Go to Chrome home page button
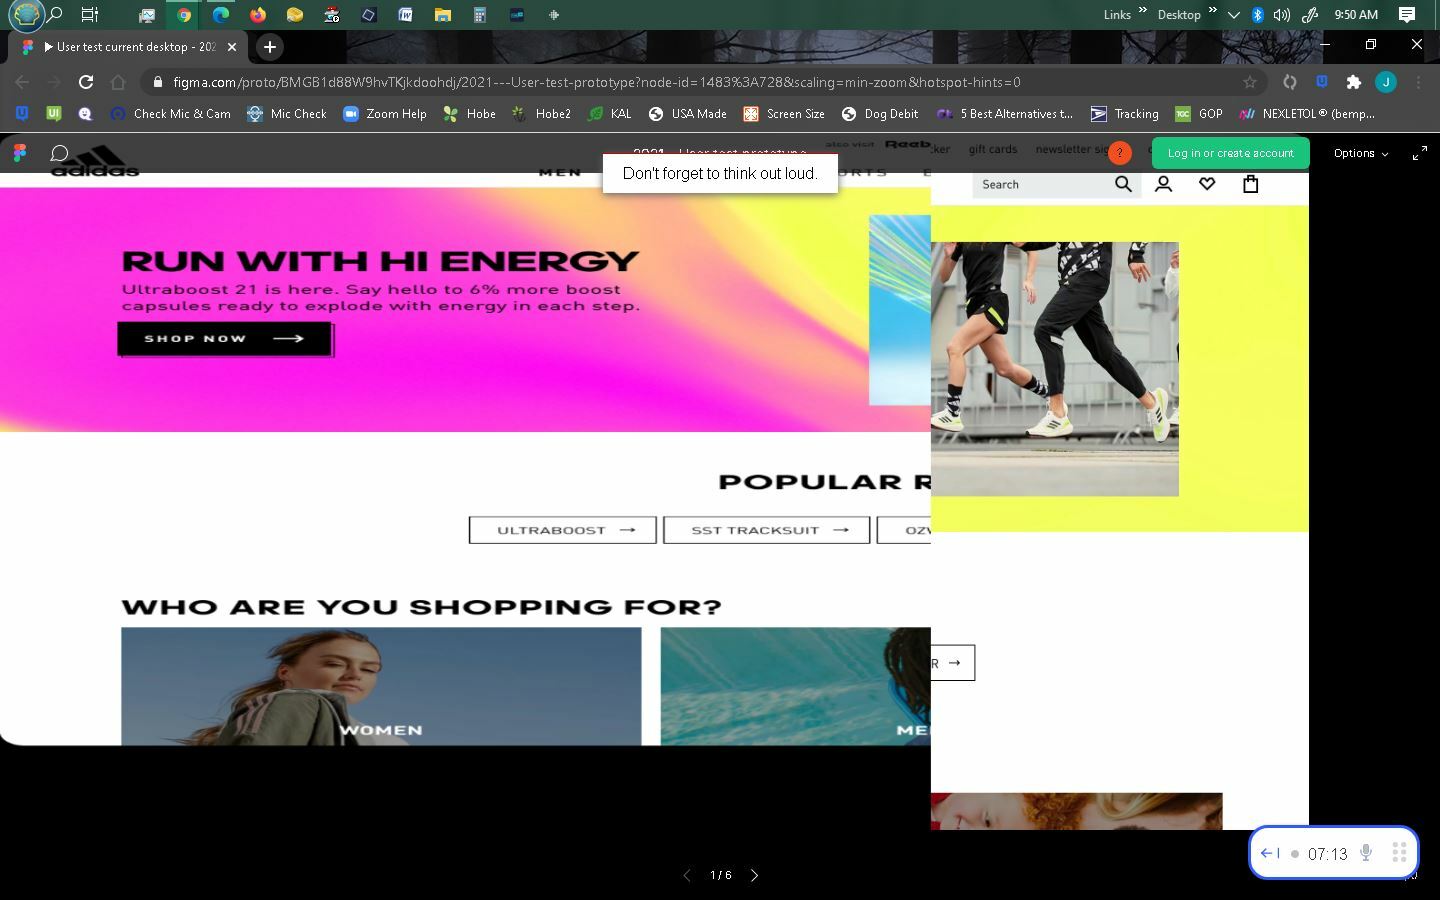 coord(118,82)
